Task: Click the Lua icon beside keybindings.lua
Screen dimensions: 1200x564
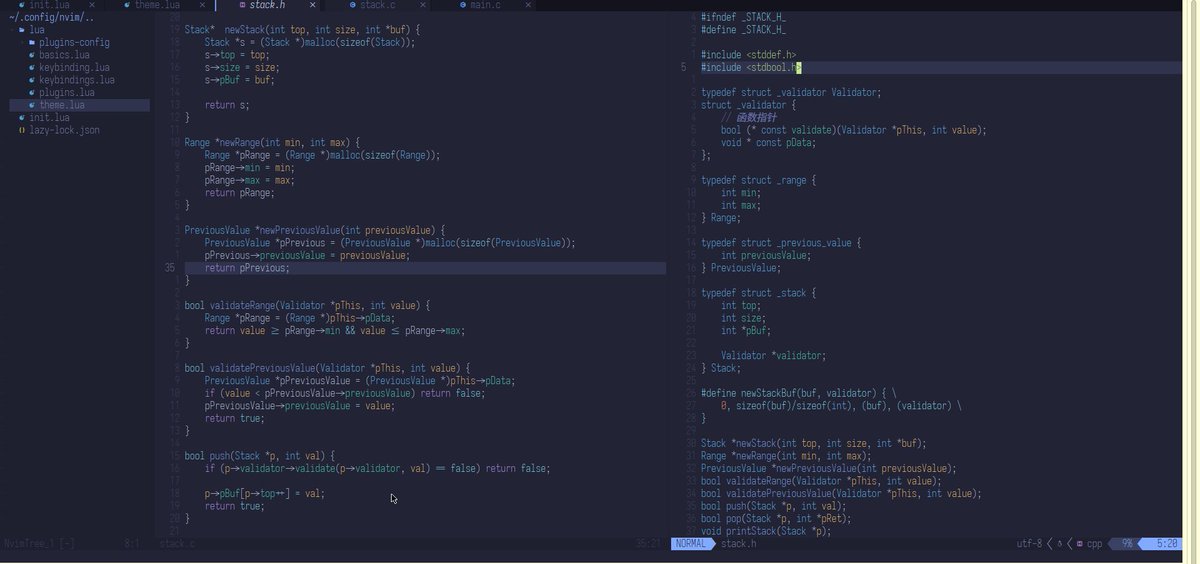Action: (33, 80)
